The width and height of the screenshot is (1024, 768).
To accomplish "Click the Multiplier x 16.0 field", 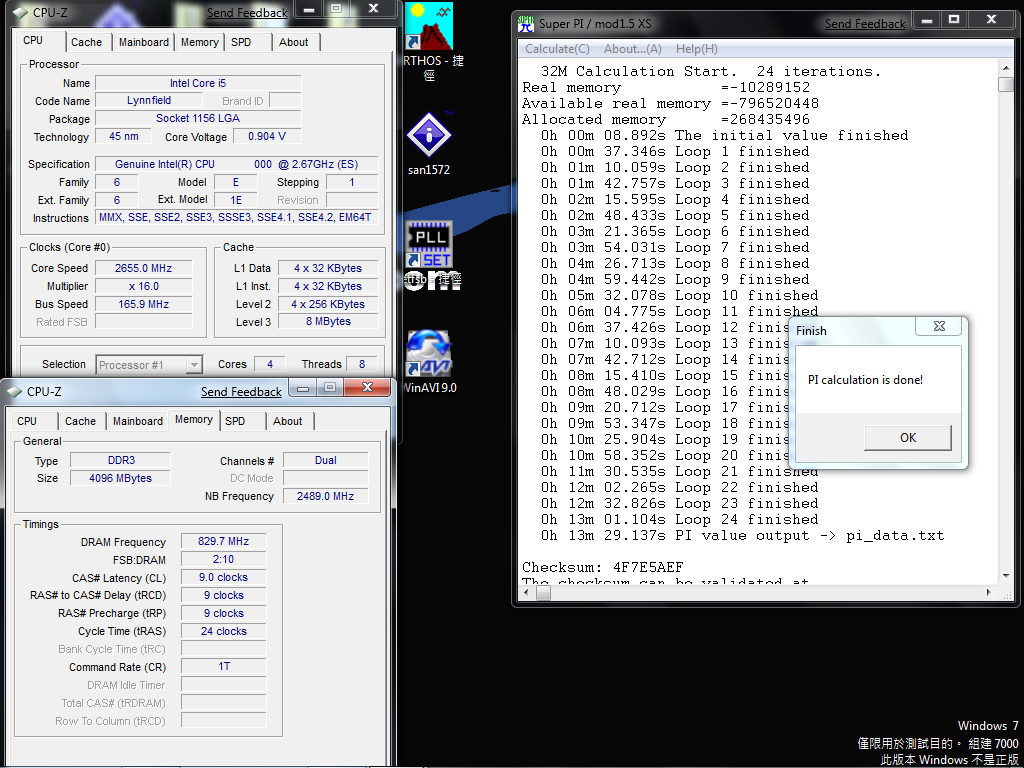I will click(144, 286).
